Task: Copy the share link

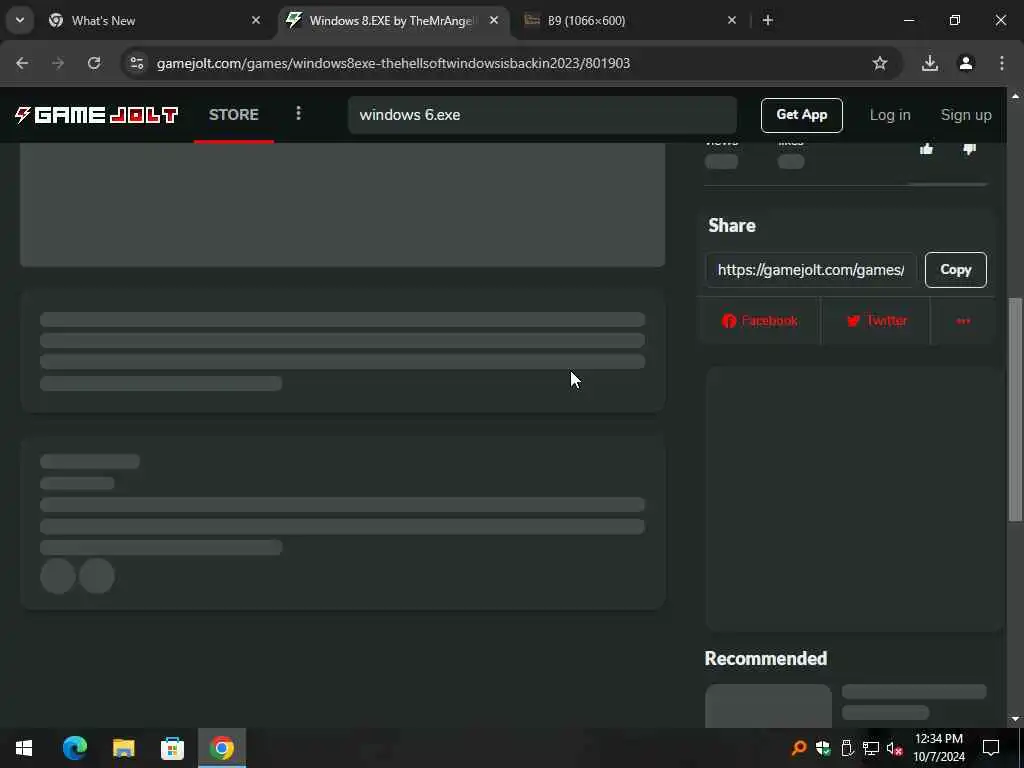Action: (x=955, y=270)
